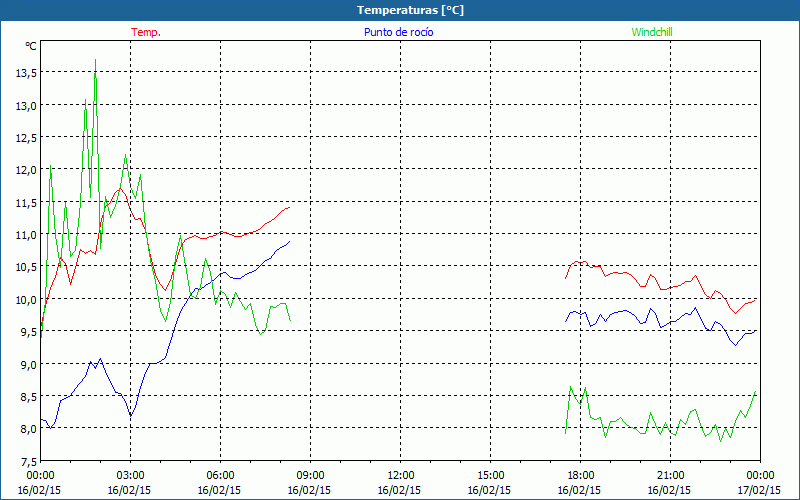Click the 12,0 y-axis value
The width and height of the screenshot is (800, 500).
point(26,170)
